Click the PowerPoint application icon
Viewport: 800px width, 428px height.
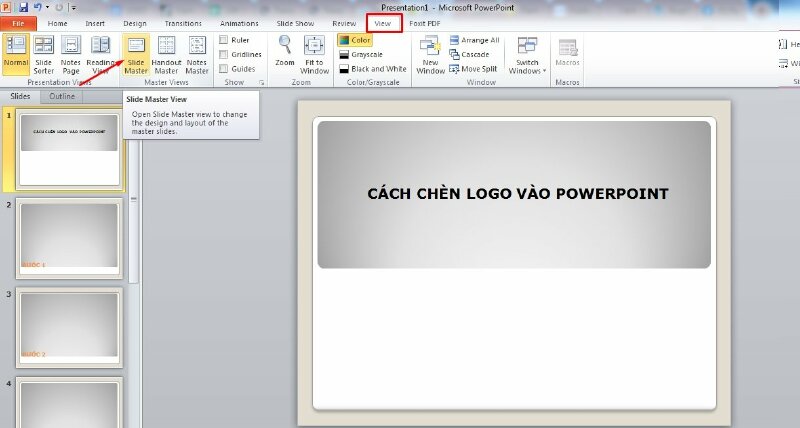[6, 8]
